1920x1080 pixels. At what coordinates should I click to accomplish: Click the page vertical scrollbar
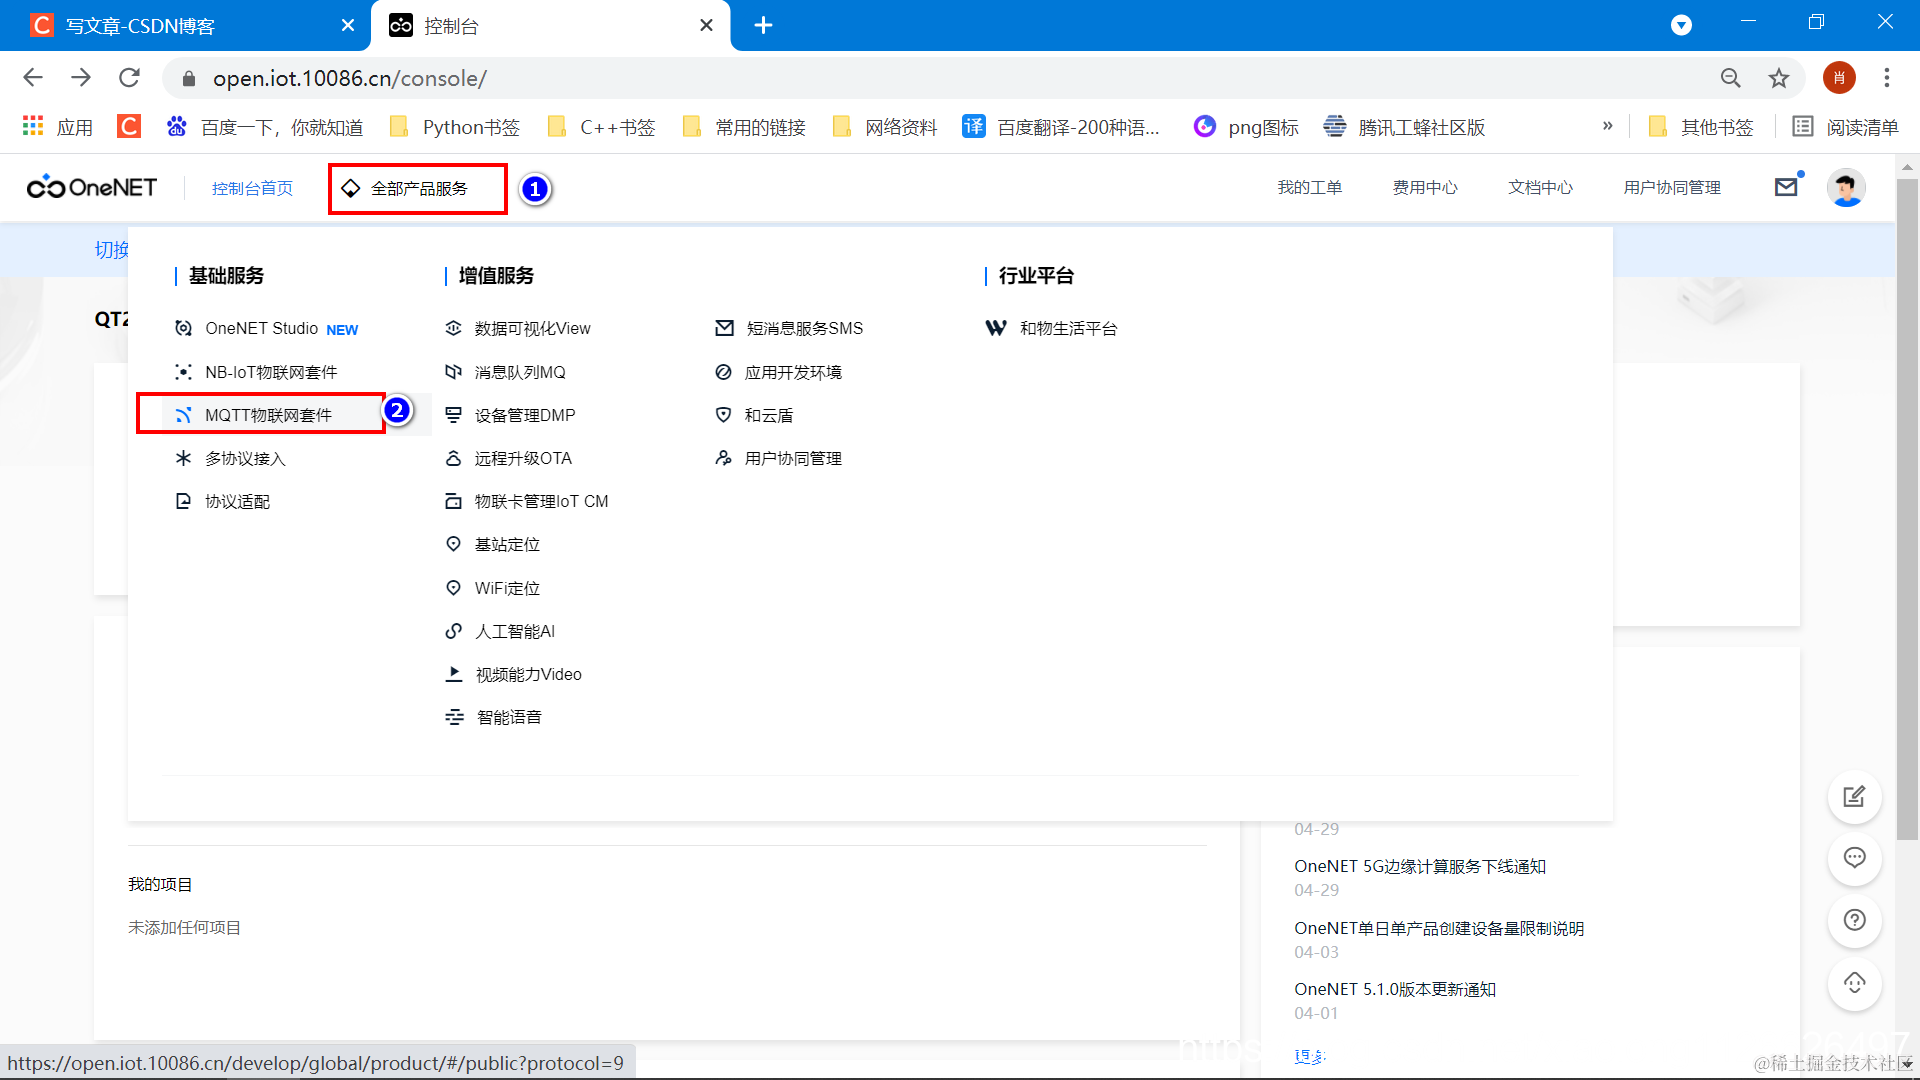(1907, 500)
